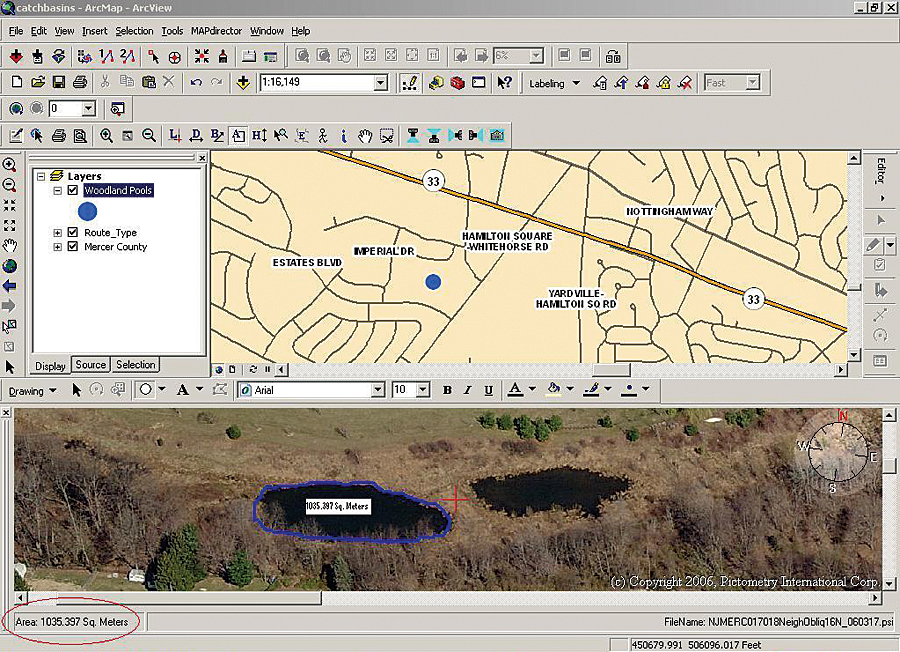Click the Cut scissors icon
This screenshot has width=900, height=652.
coord(104,82)
